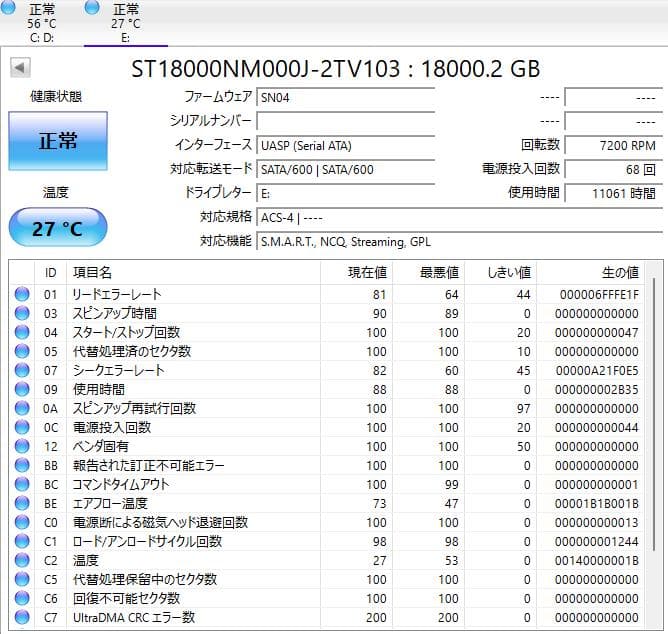Viewport: 668px width, 634px height.
Task: Click the firmware field showing SN04
Action: pos(346,98)
